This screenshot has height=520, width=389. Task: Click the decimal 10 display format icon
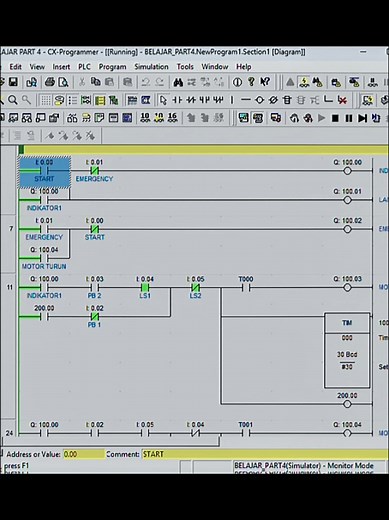point(145,118)
